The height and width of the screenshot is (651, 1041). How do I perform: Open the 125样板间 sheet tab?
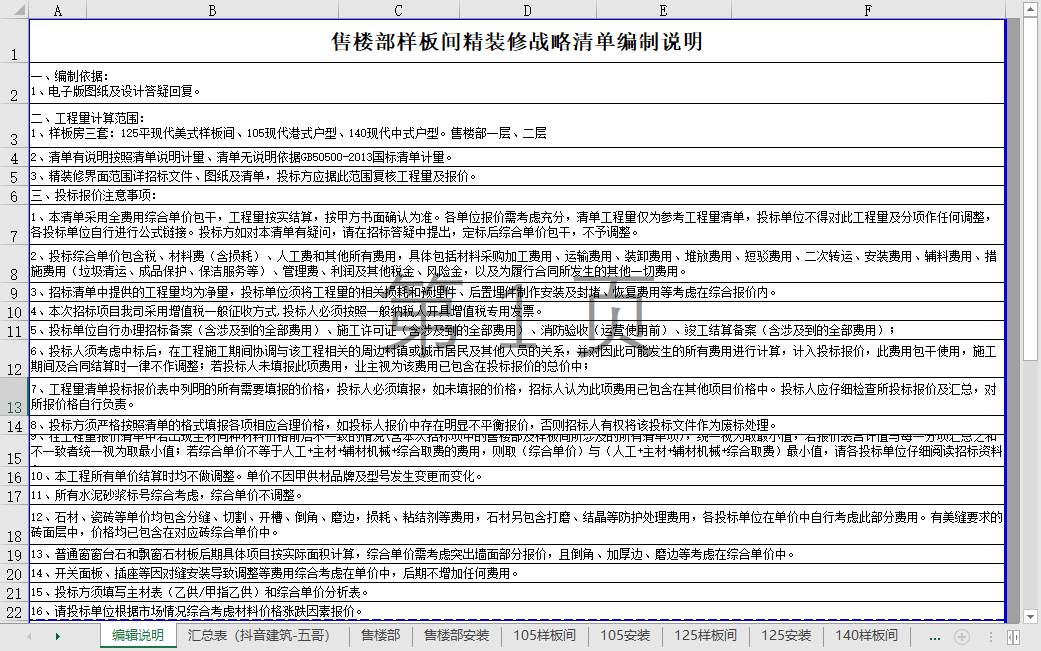tap(706, 636)
